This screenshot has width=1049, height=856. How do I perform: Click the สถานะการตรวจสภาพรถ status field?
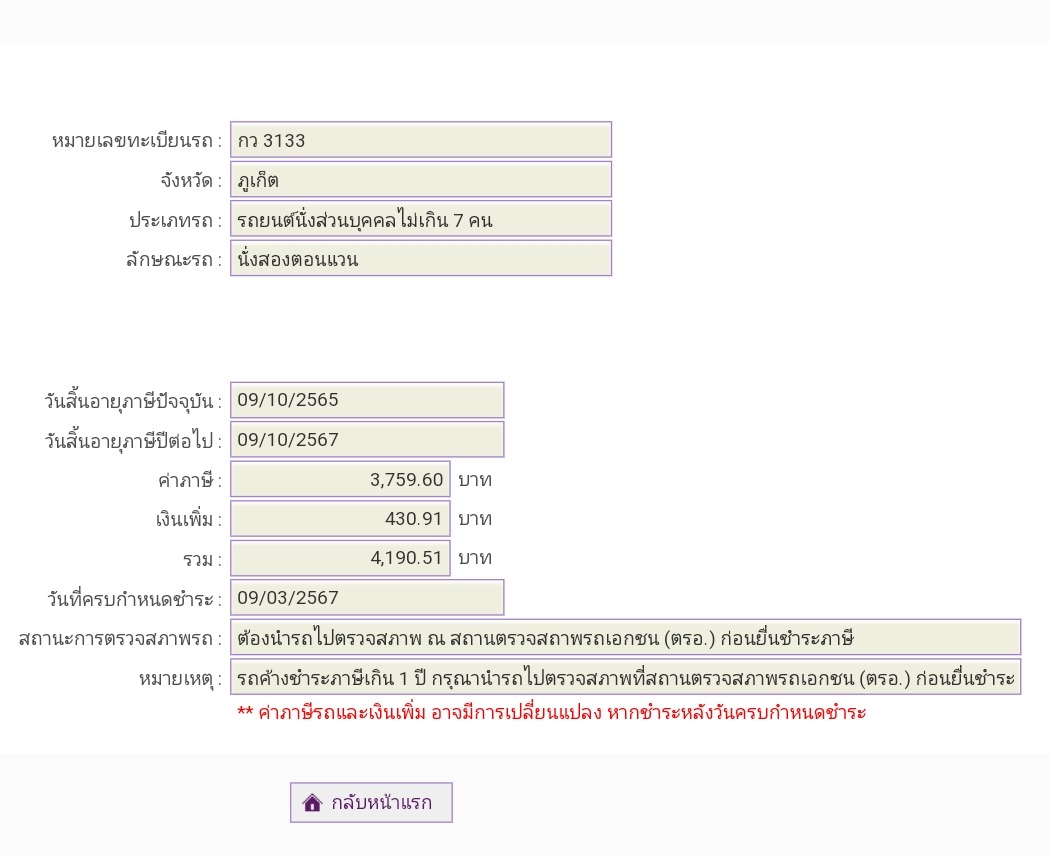(626, 637)
